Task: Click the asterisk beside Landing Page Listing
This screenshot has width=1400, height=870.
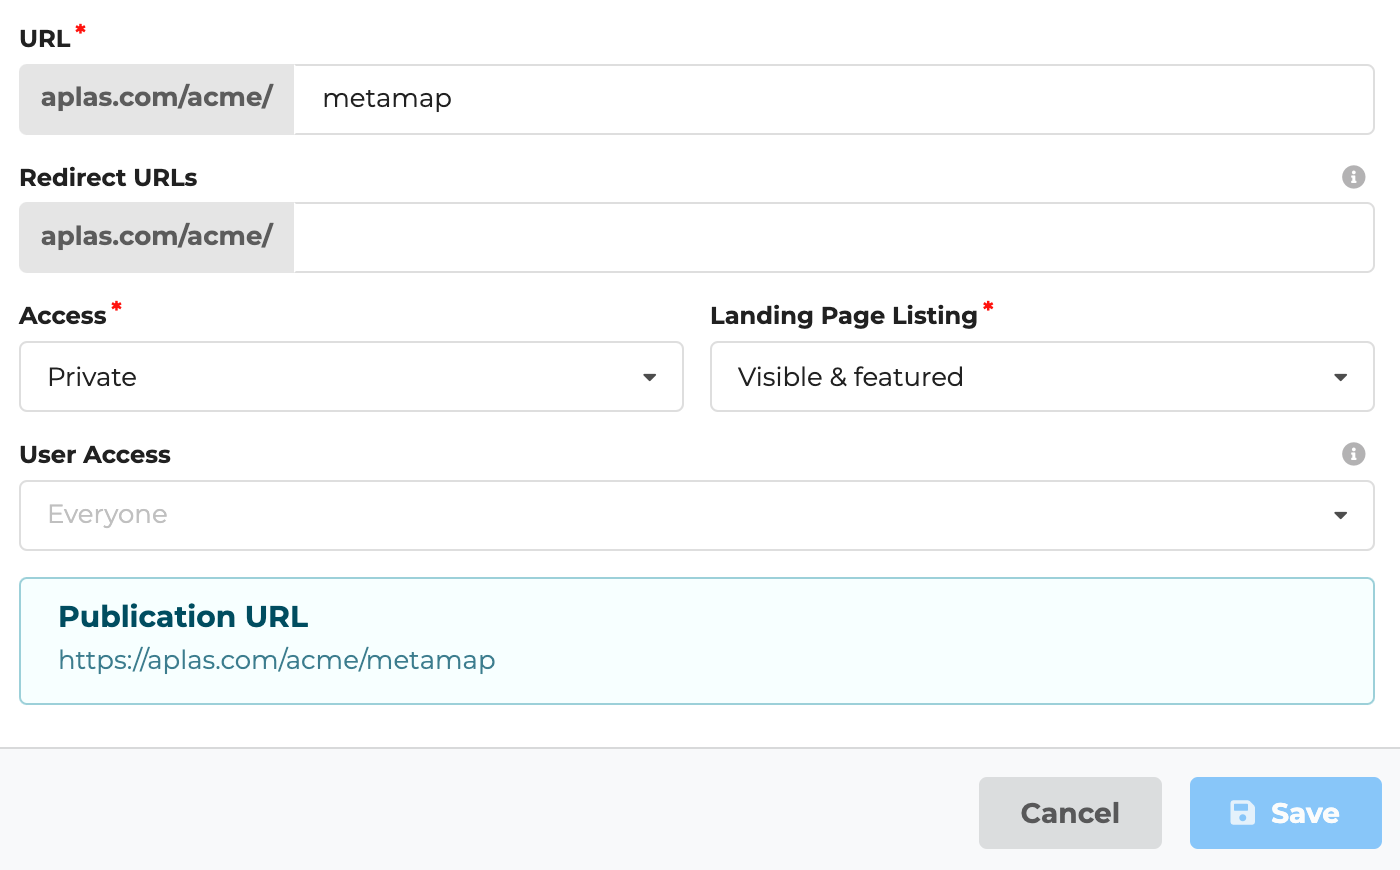Action: 989,307
